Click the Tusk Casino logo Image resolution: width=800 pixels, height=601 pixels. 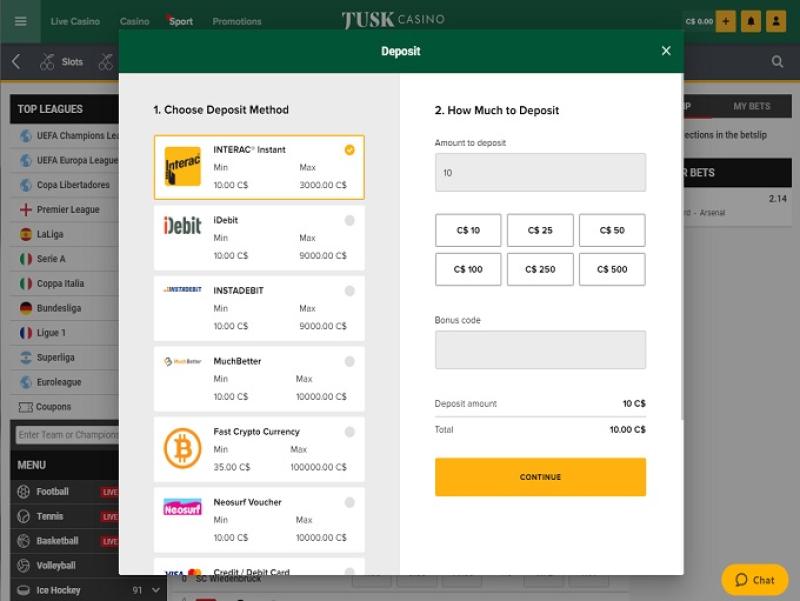pos(393,19)
